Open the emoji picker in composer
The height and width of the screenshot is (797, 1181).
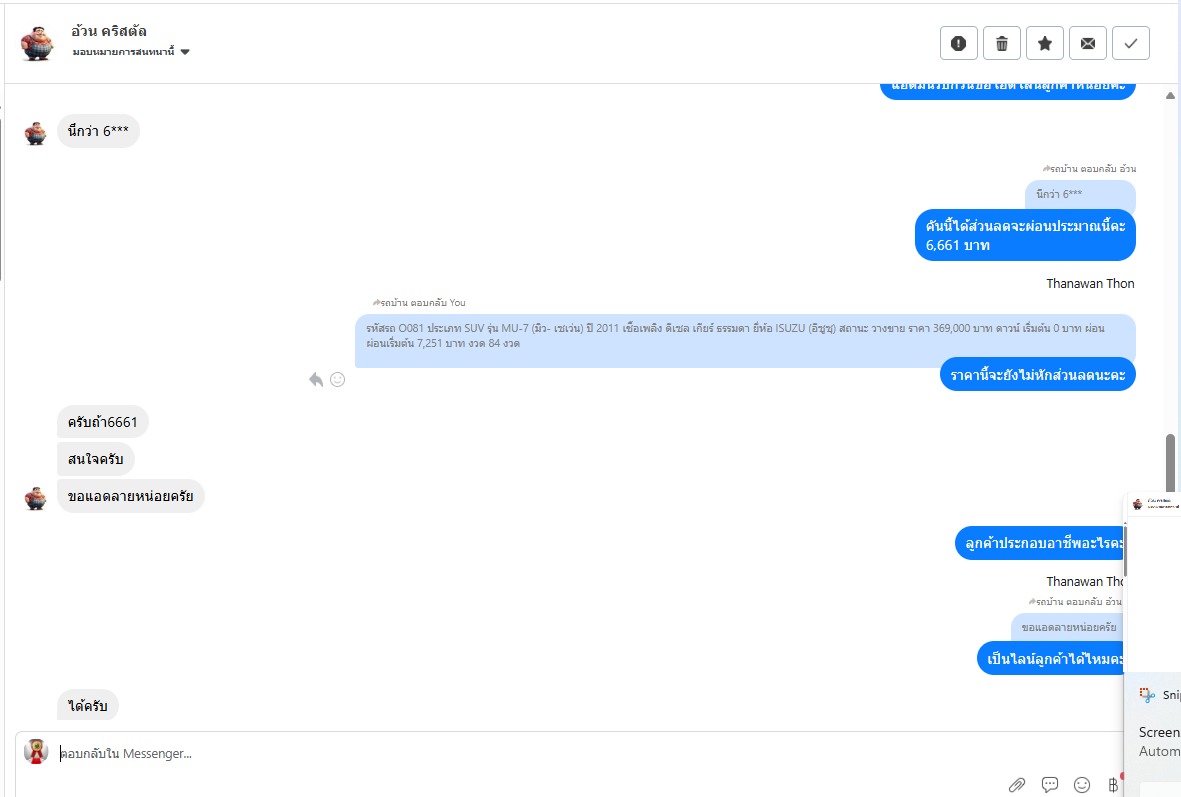pyautogui.click(x=1082, y=785)
